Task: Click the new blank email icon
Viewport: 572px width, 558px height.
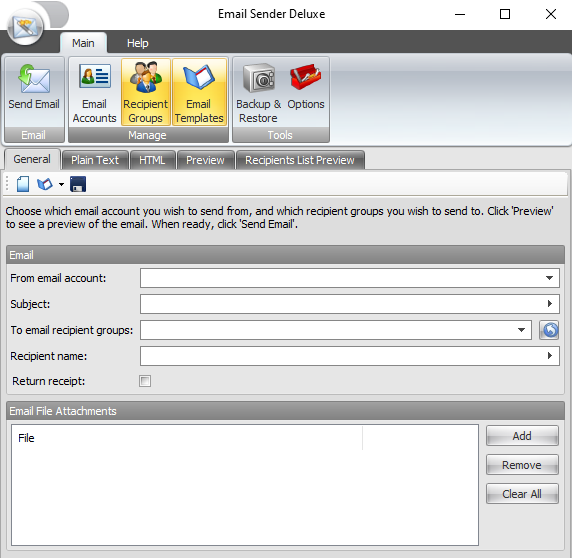Action: [x=23, y=184]
